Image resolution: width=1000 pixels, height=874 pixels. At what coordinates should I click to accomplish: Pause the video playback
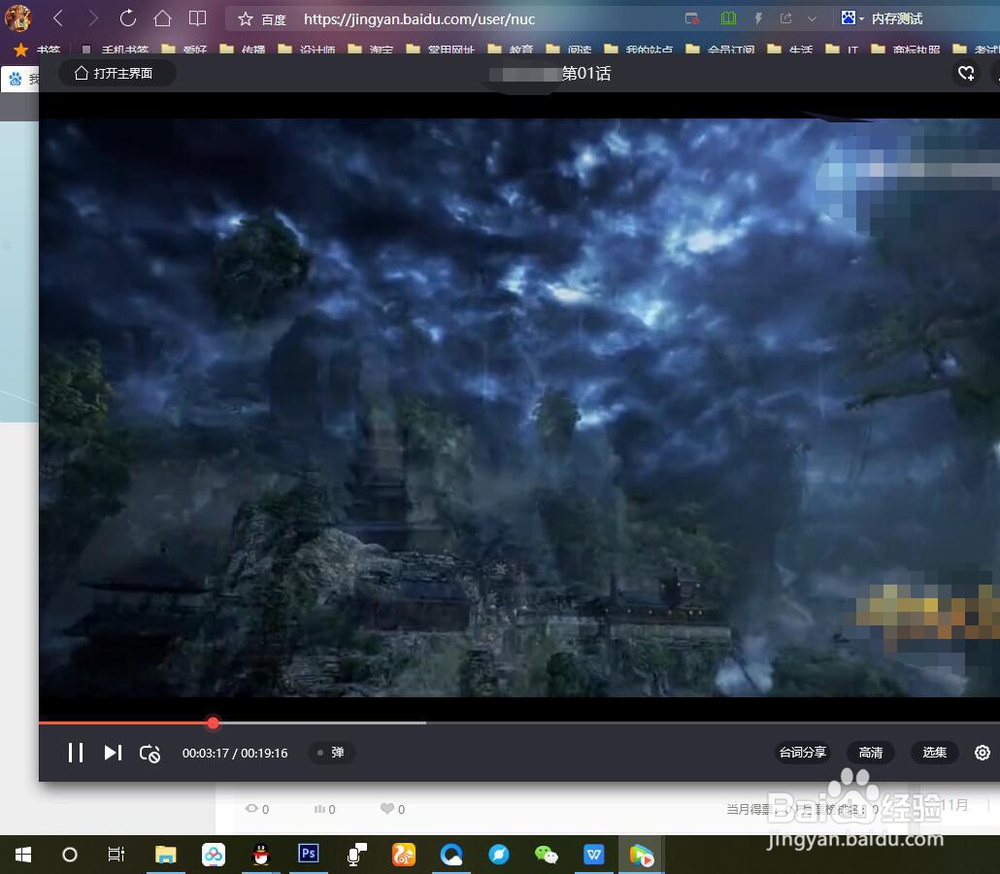75,753
